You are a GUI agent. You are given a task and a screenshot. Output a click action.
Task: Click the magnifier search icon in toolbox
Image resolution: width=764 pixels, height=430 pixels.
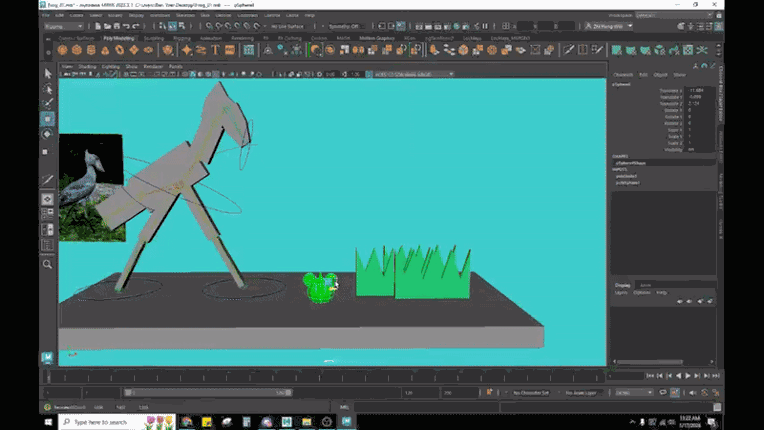click(47, 264)
